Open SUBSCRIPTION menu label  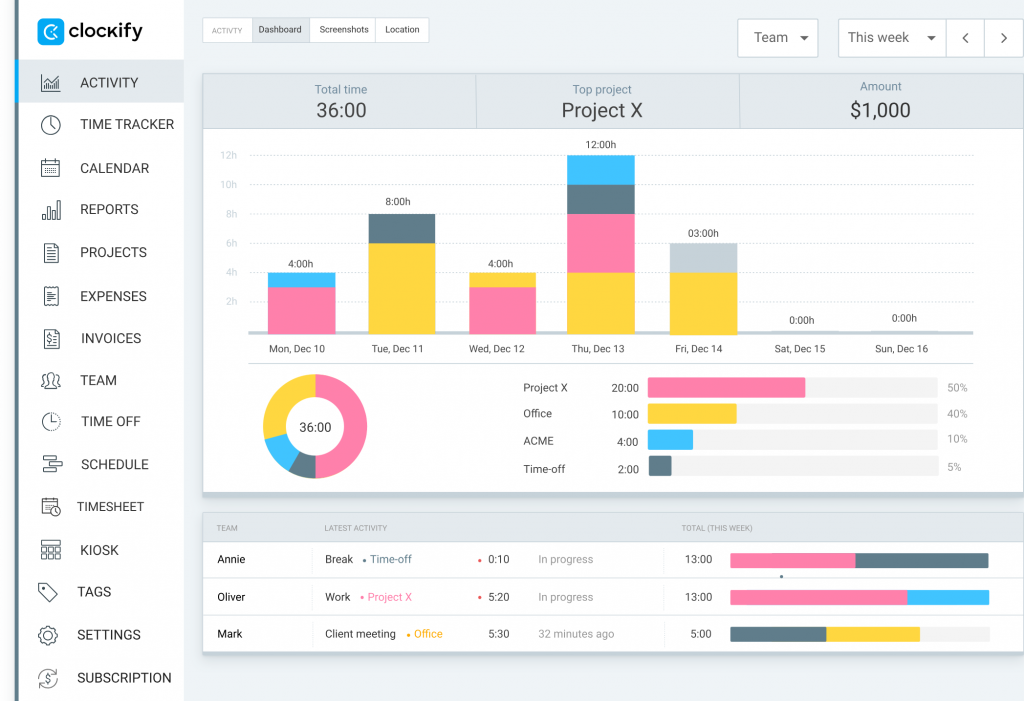[124, 678]
